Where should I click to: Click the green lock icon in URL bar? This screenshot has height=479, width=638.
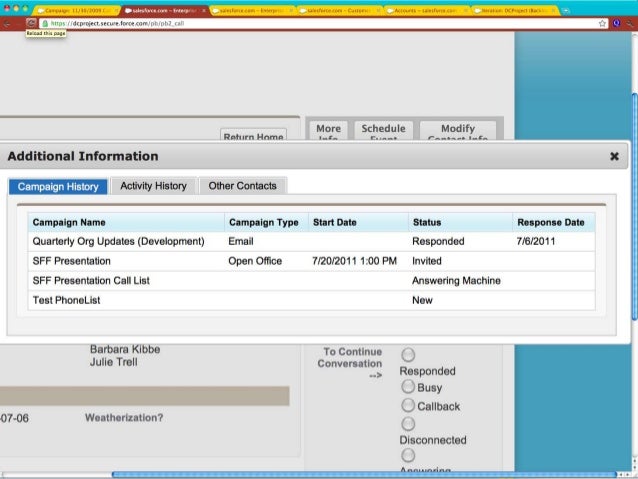coord(45,22)
